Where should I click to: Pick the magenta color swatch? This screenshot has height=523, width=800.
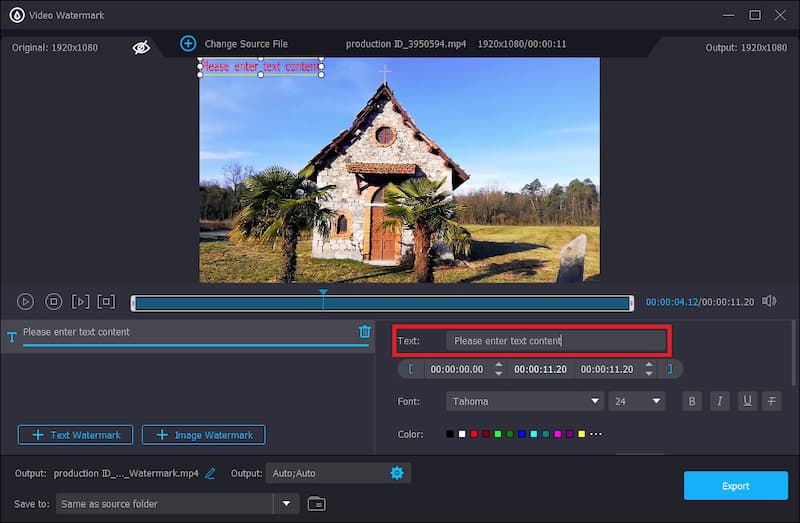point(558,434)
